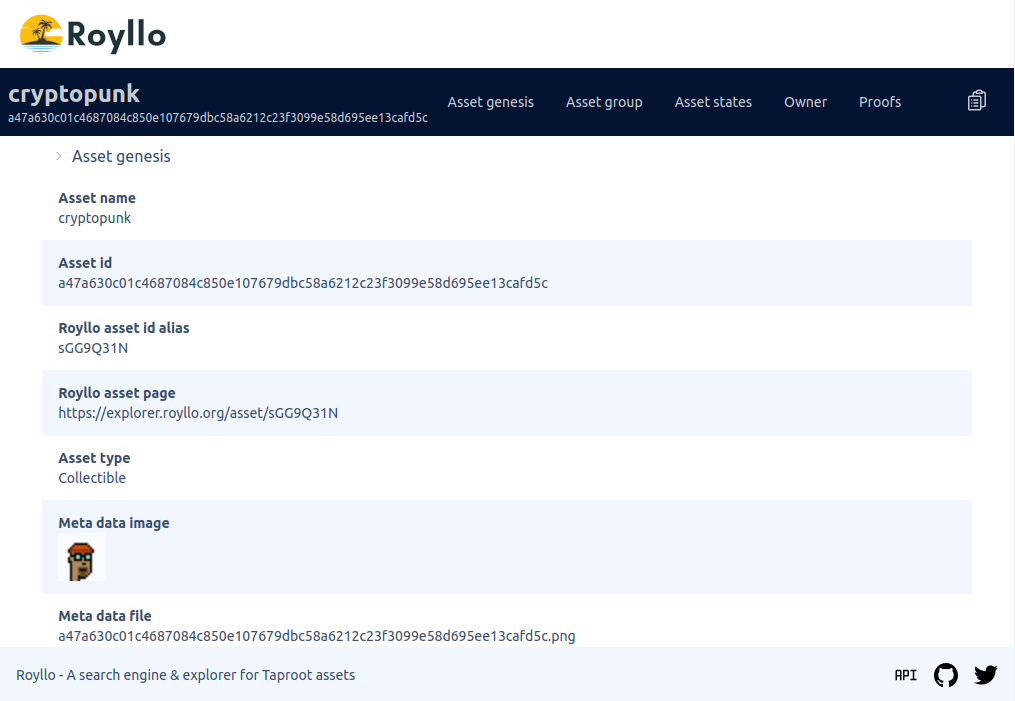Click the Royllo asset page label

tap(117, 394)
